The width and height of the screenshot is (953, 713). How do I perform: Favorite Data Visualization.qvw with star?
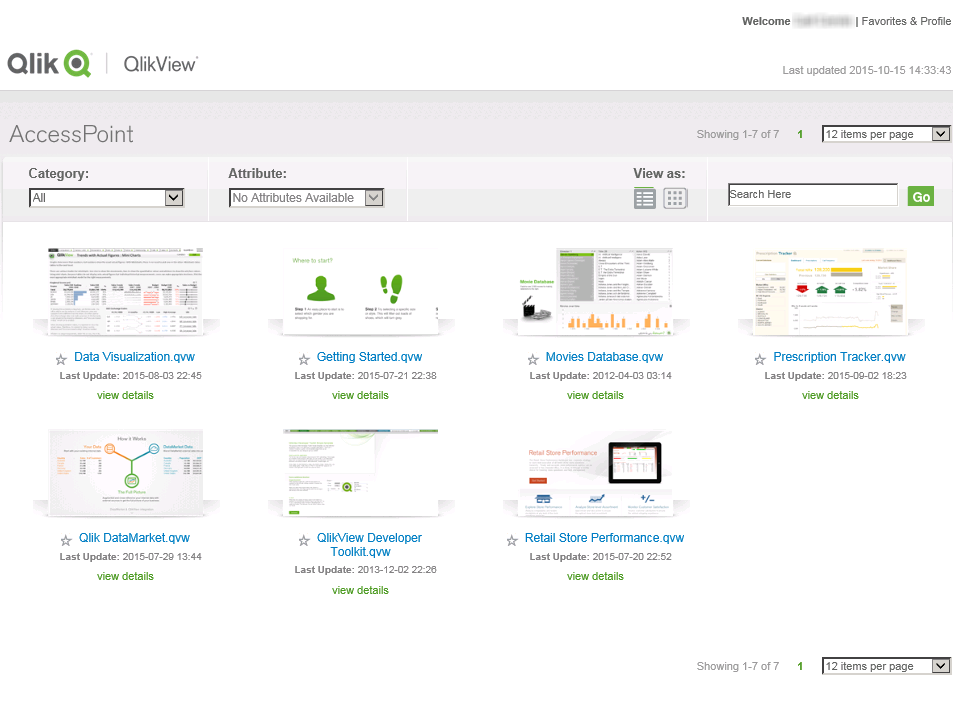[64, 359]
